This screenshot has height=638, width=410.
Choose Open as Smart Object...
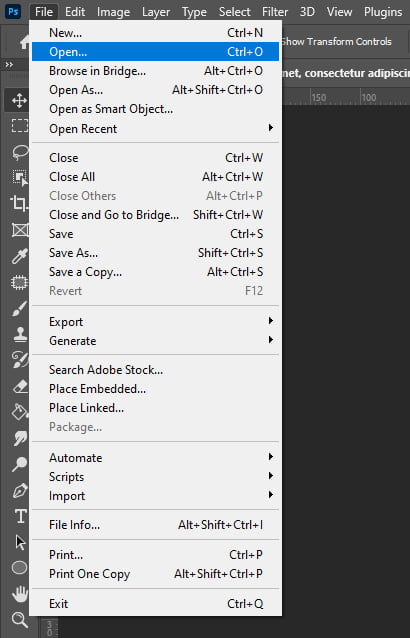pyautogui.click(x=155, y=109)
